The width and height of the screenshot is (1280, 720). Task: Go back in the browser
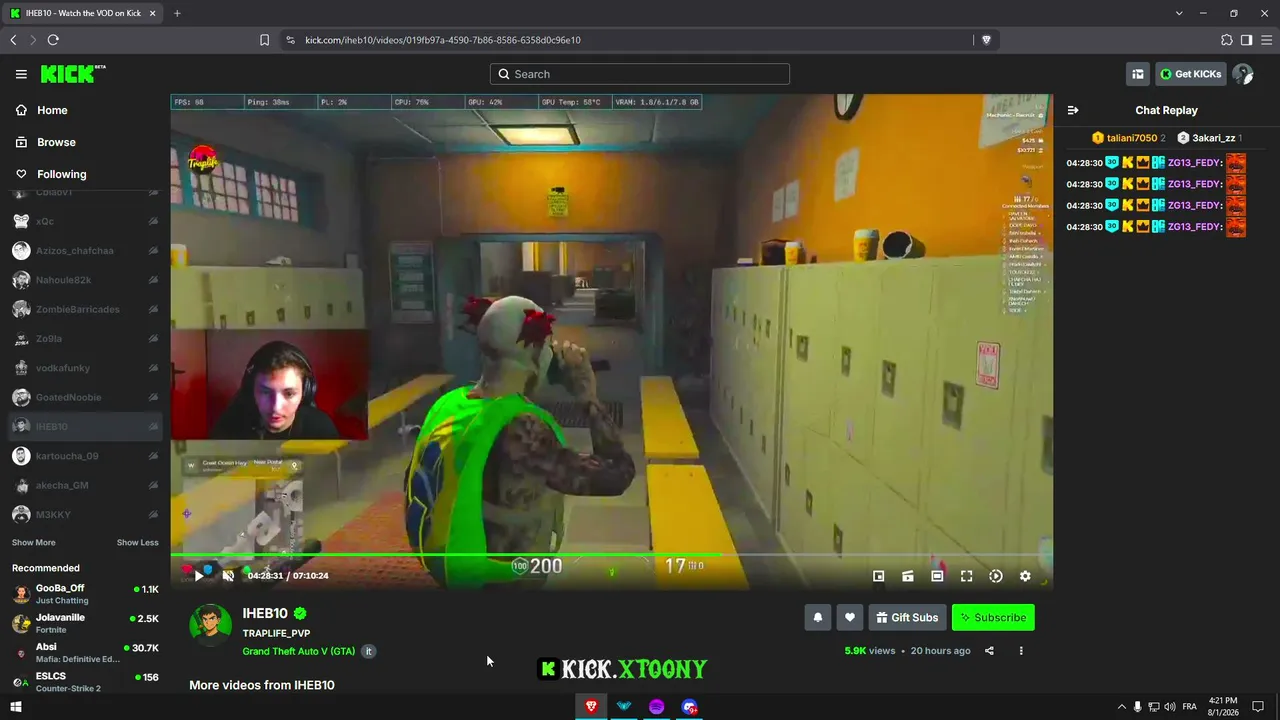13,40
